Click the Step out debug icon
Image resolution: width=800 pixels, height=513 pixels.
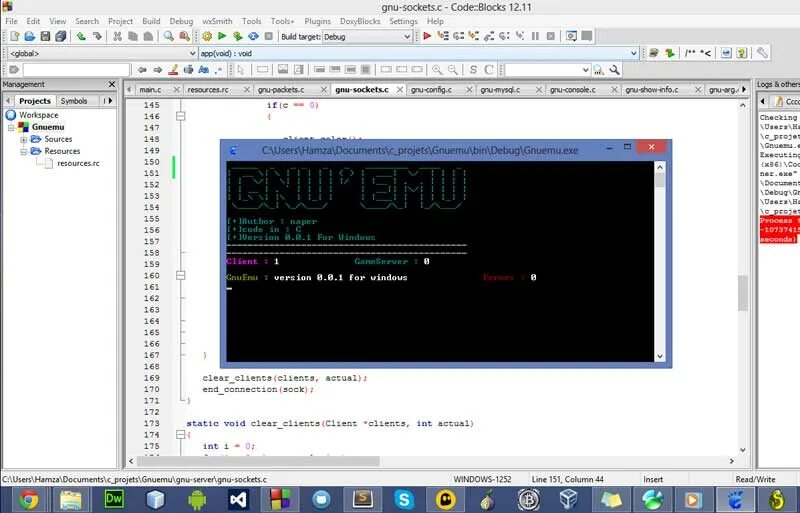click(489, 36)
